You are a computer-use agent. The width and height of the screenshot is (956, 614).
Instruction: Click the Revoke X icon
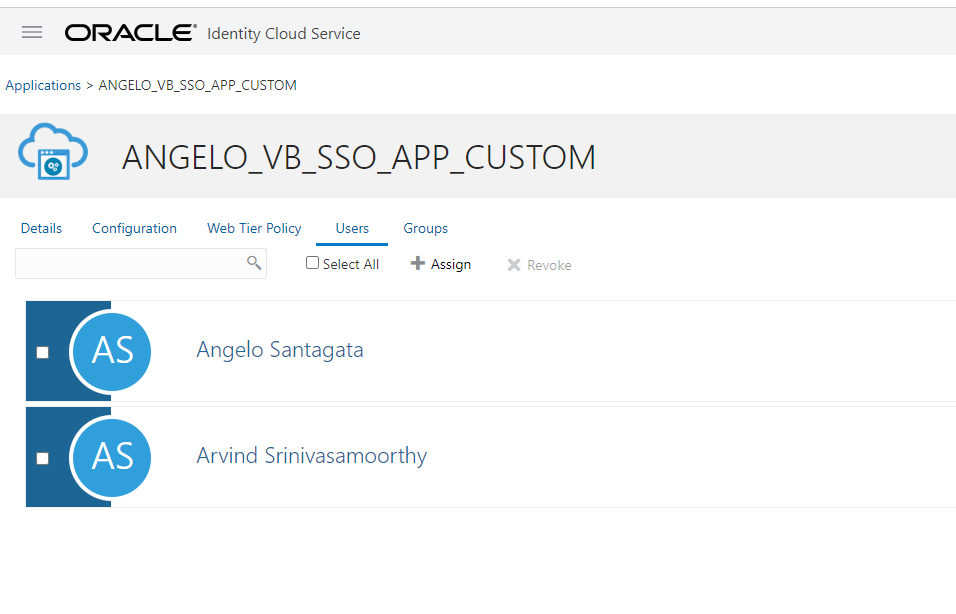514,265
